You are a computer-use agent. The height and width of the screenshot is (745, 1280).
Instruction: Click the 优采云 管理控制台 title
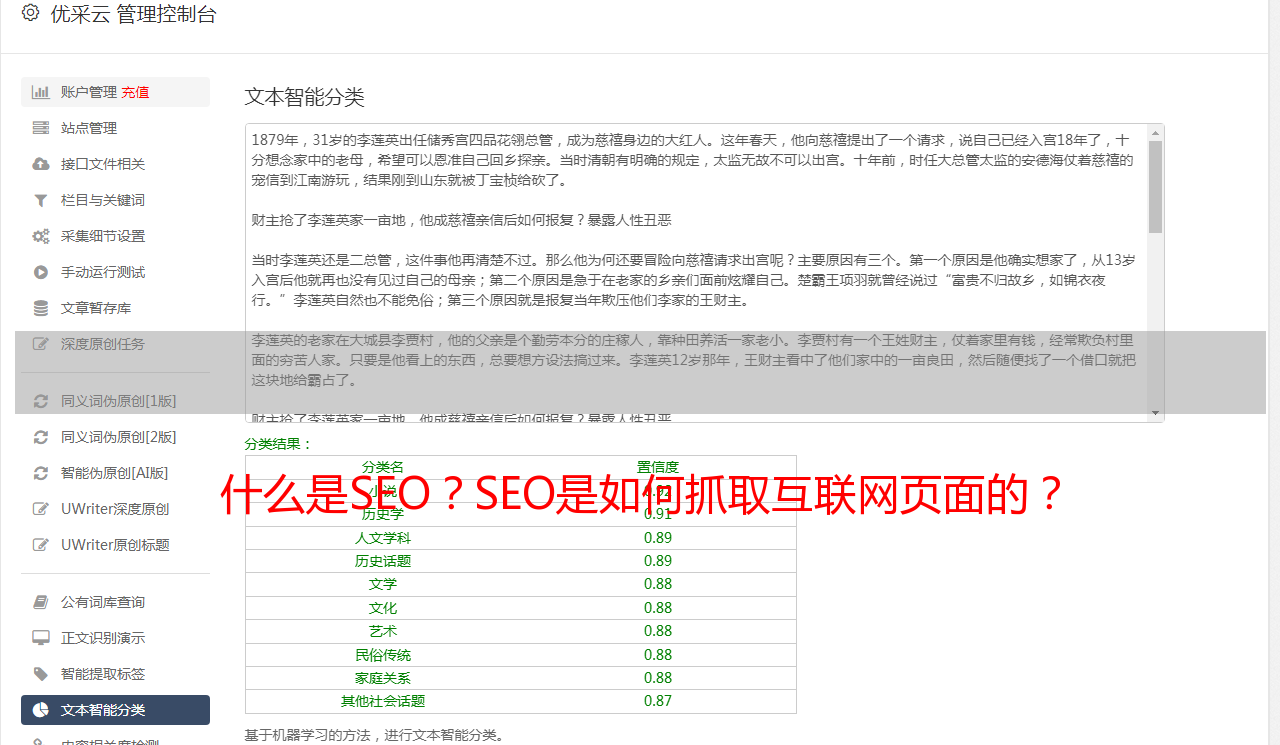click(x=133, y=14)
